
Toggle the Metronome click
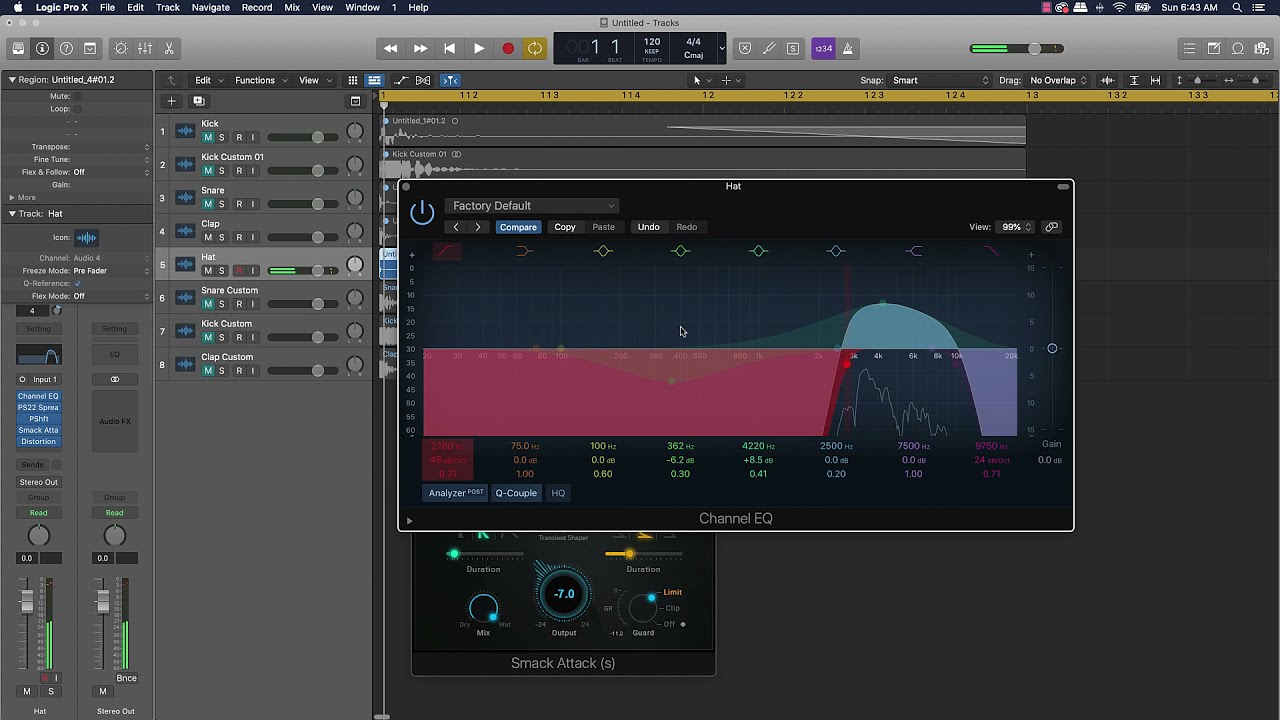(847, 48)
